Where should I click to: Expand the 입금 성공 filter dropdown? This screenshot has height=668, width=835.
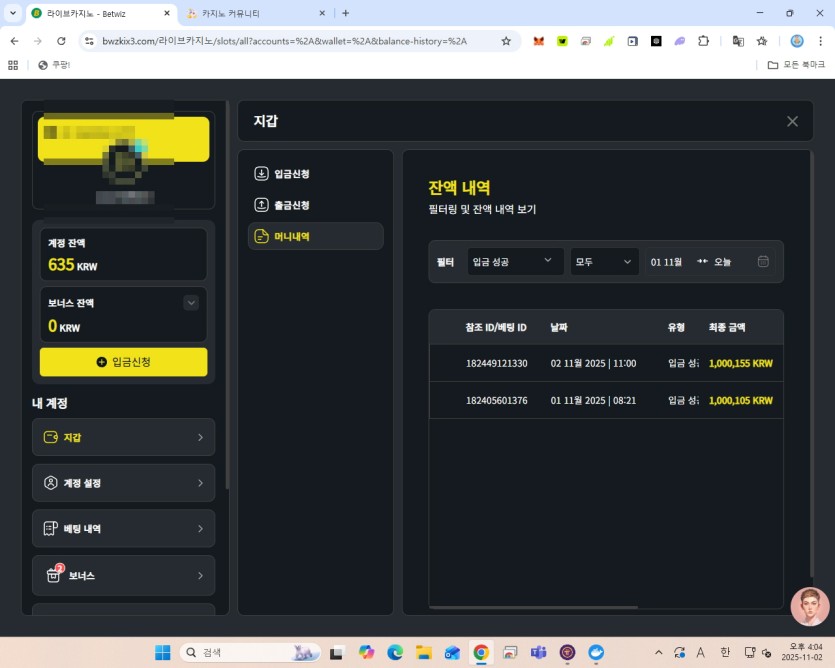(x=511, y=262)
